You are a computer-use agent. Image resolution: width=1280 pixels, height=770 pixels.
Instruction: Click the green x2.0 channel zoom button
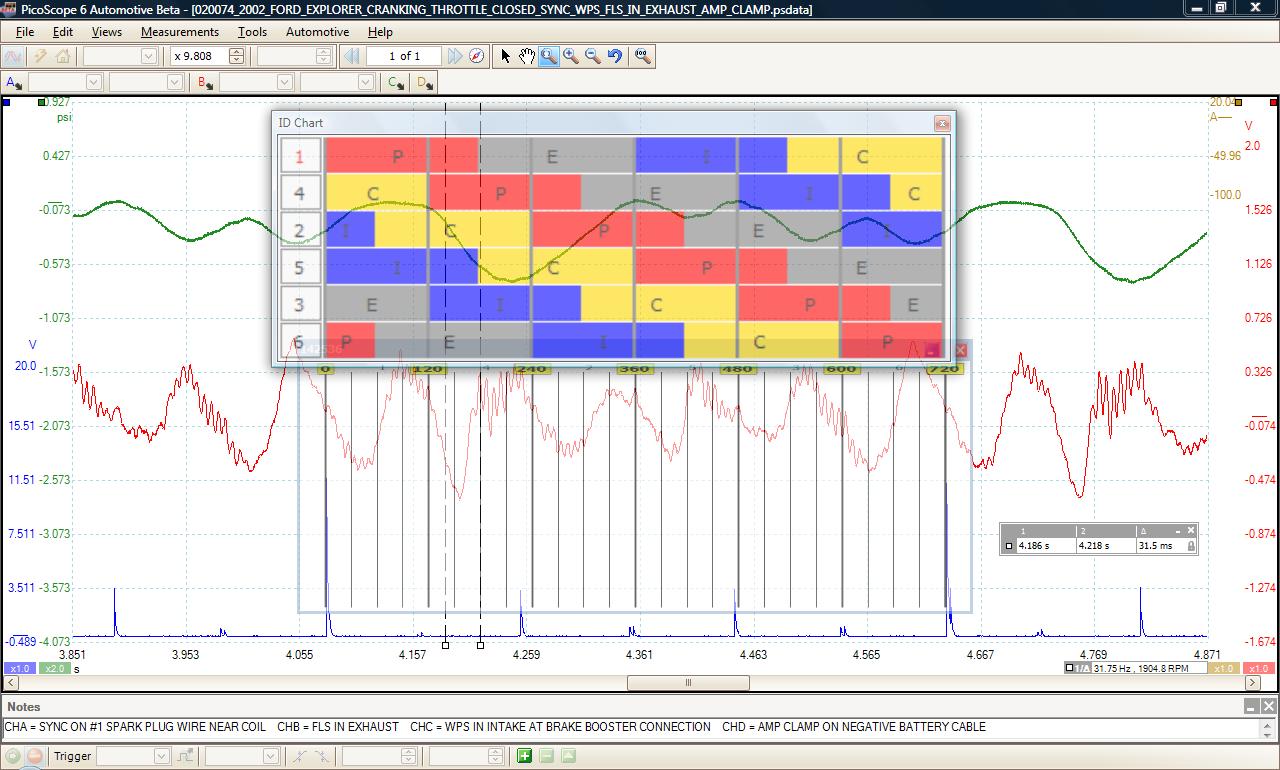[x=55, y=668]
